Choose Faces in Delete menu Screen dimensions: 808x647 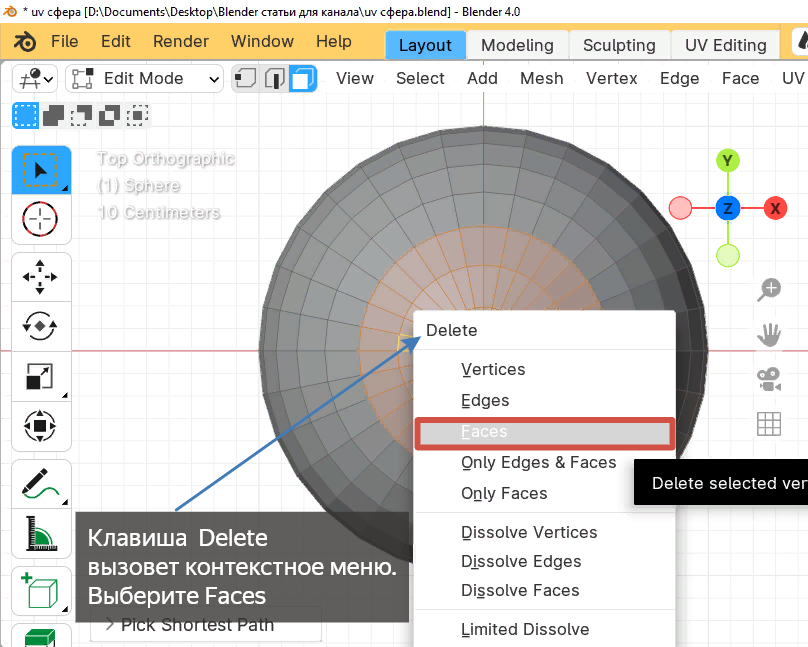pos(545,433)
